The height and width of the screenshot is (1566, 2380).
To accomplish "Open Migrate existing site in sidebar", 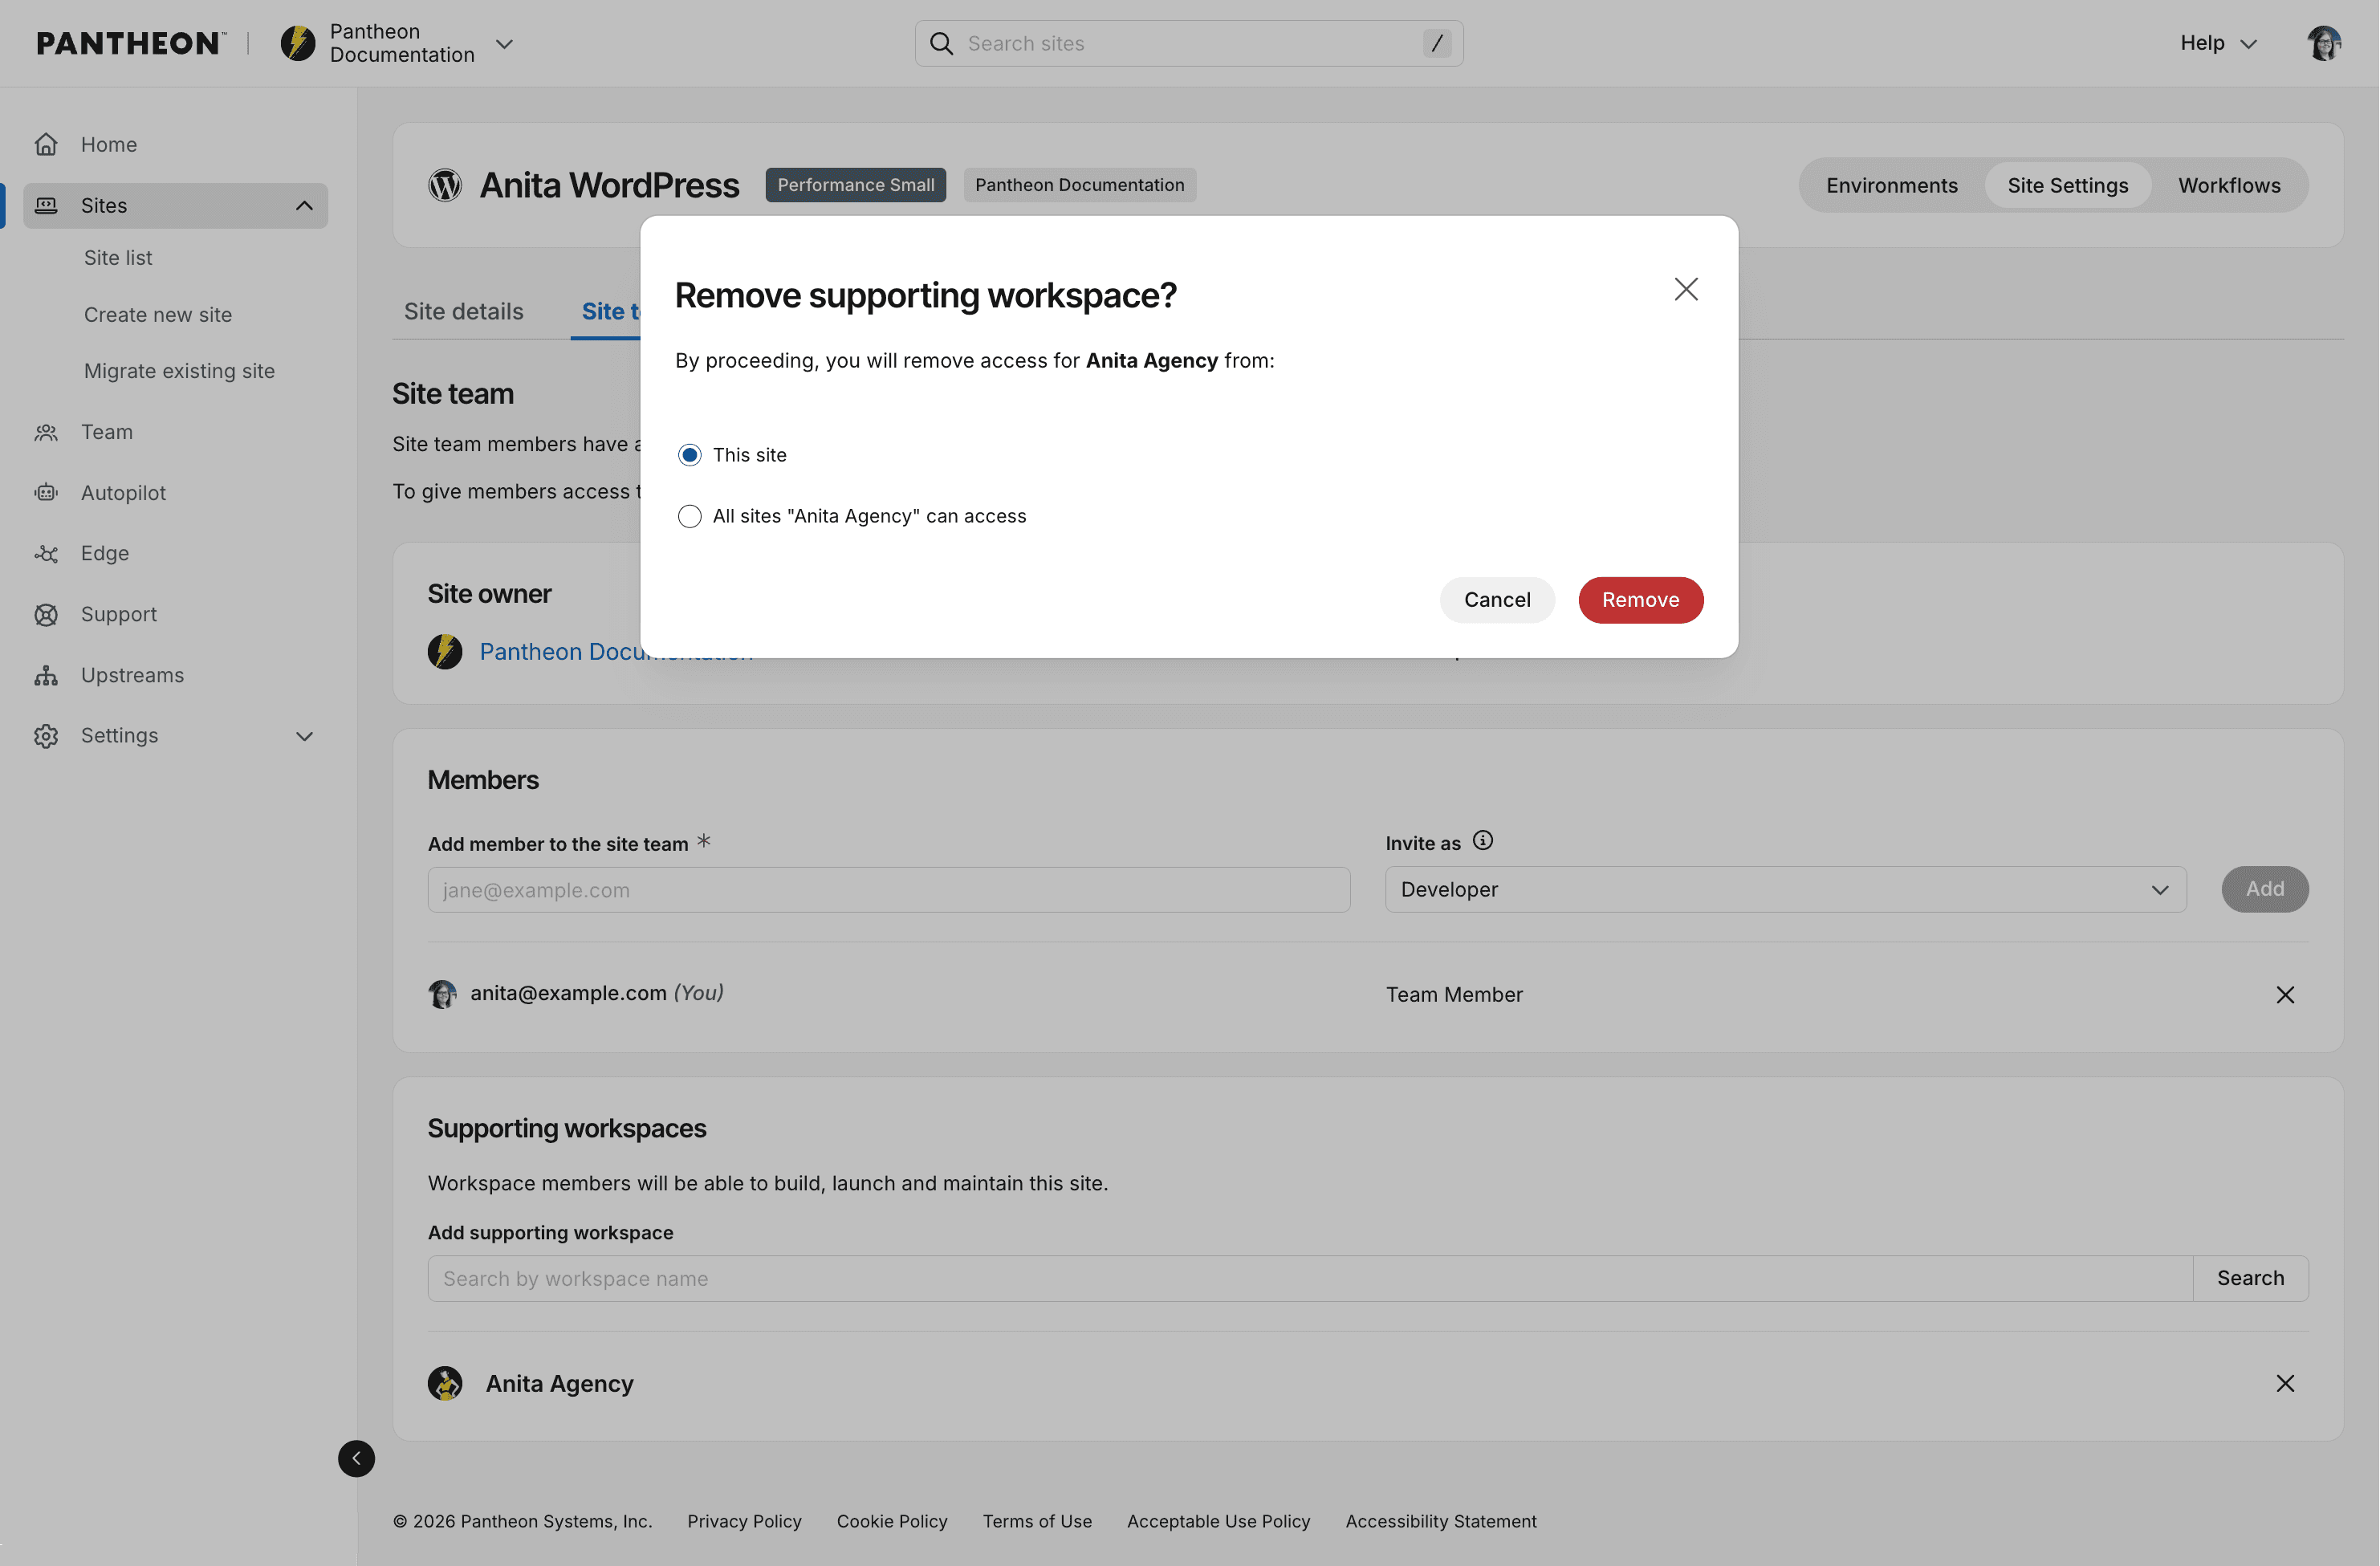I will 179,371.
